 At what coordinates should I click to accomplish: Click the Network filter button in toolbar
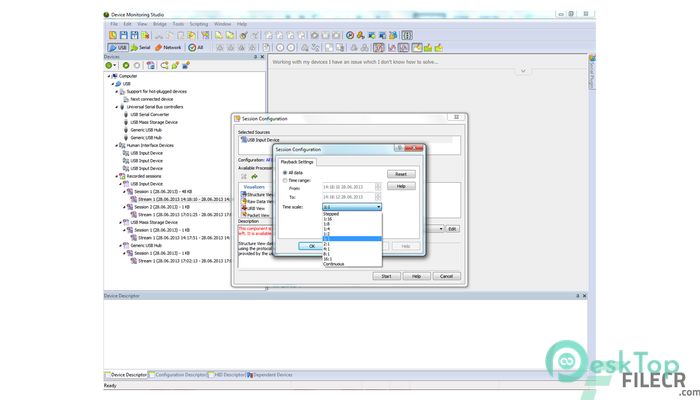(x=168, y=47)
